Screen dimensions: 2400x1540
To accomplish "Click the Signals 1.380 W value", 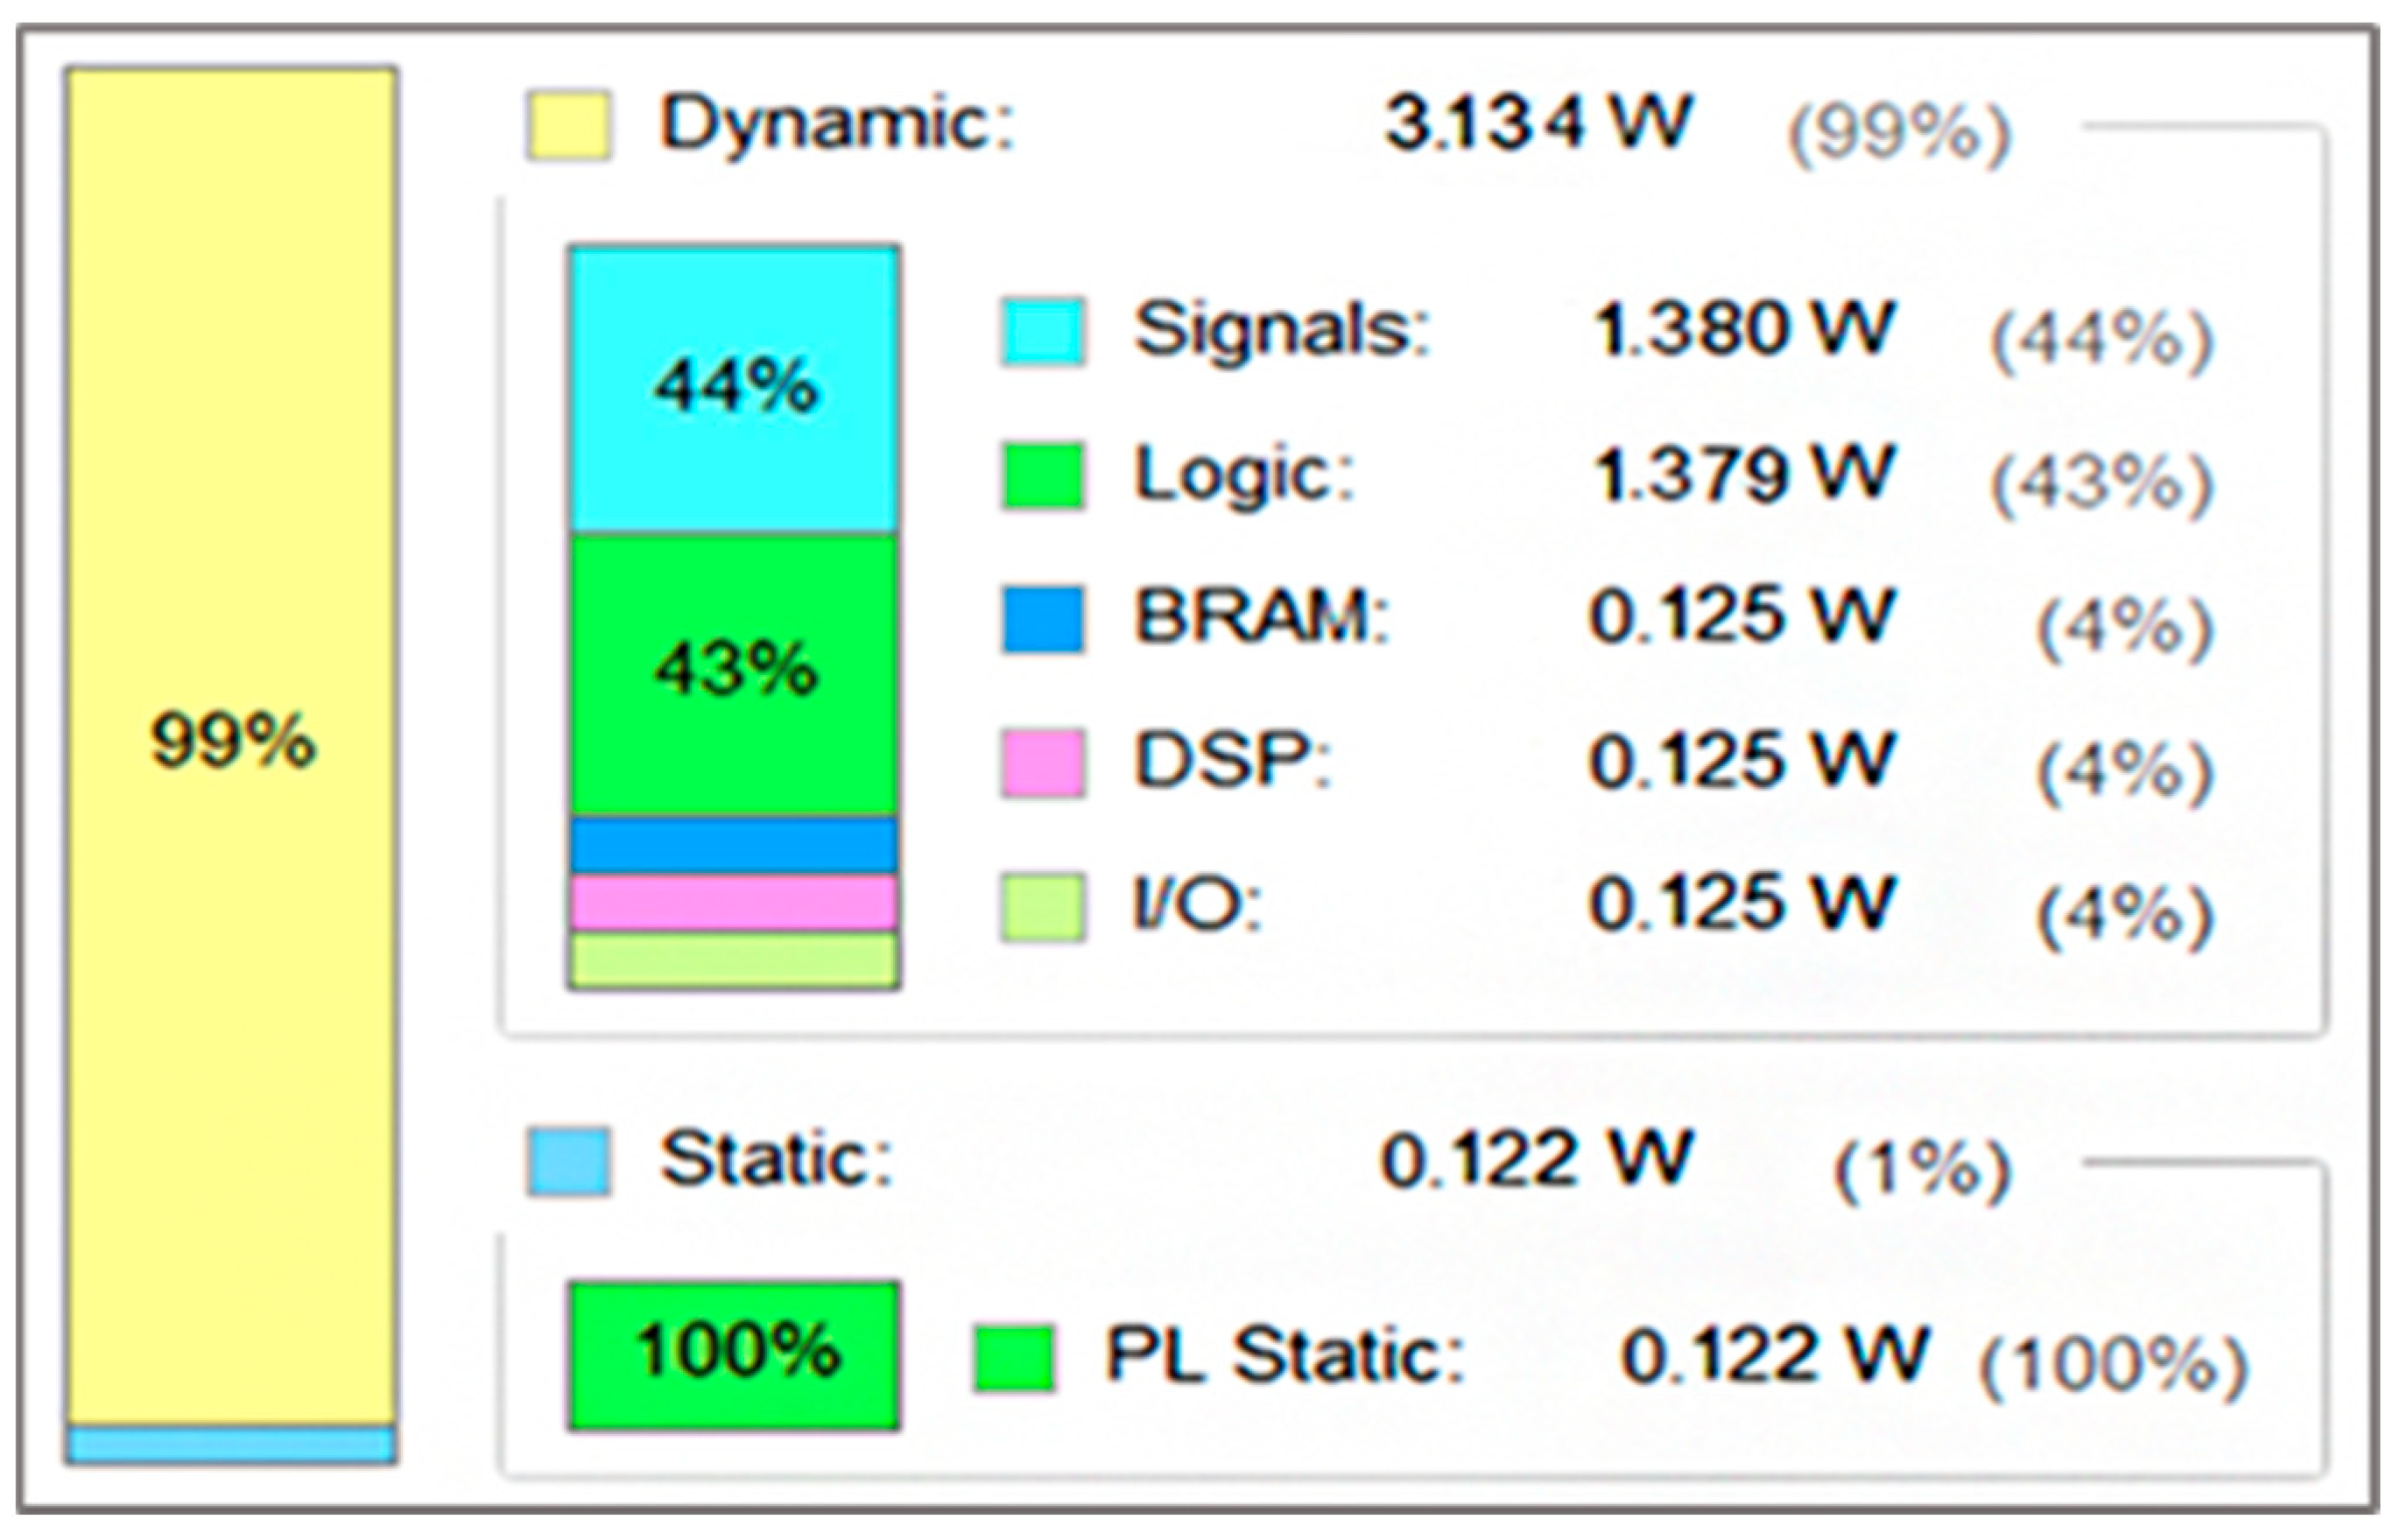I will (x=1742, y=330).
